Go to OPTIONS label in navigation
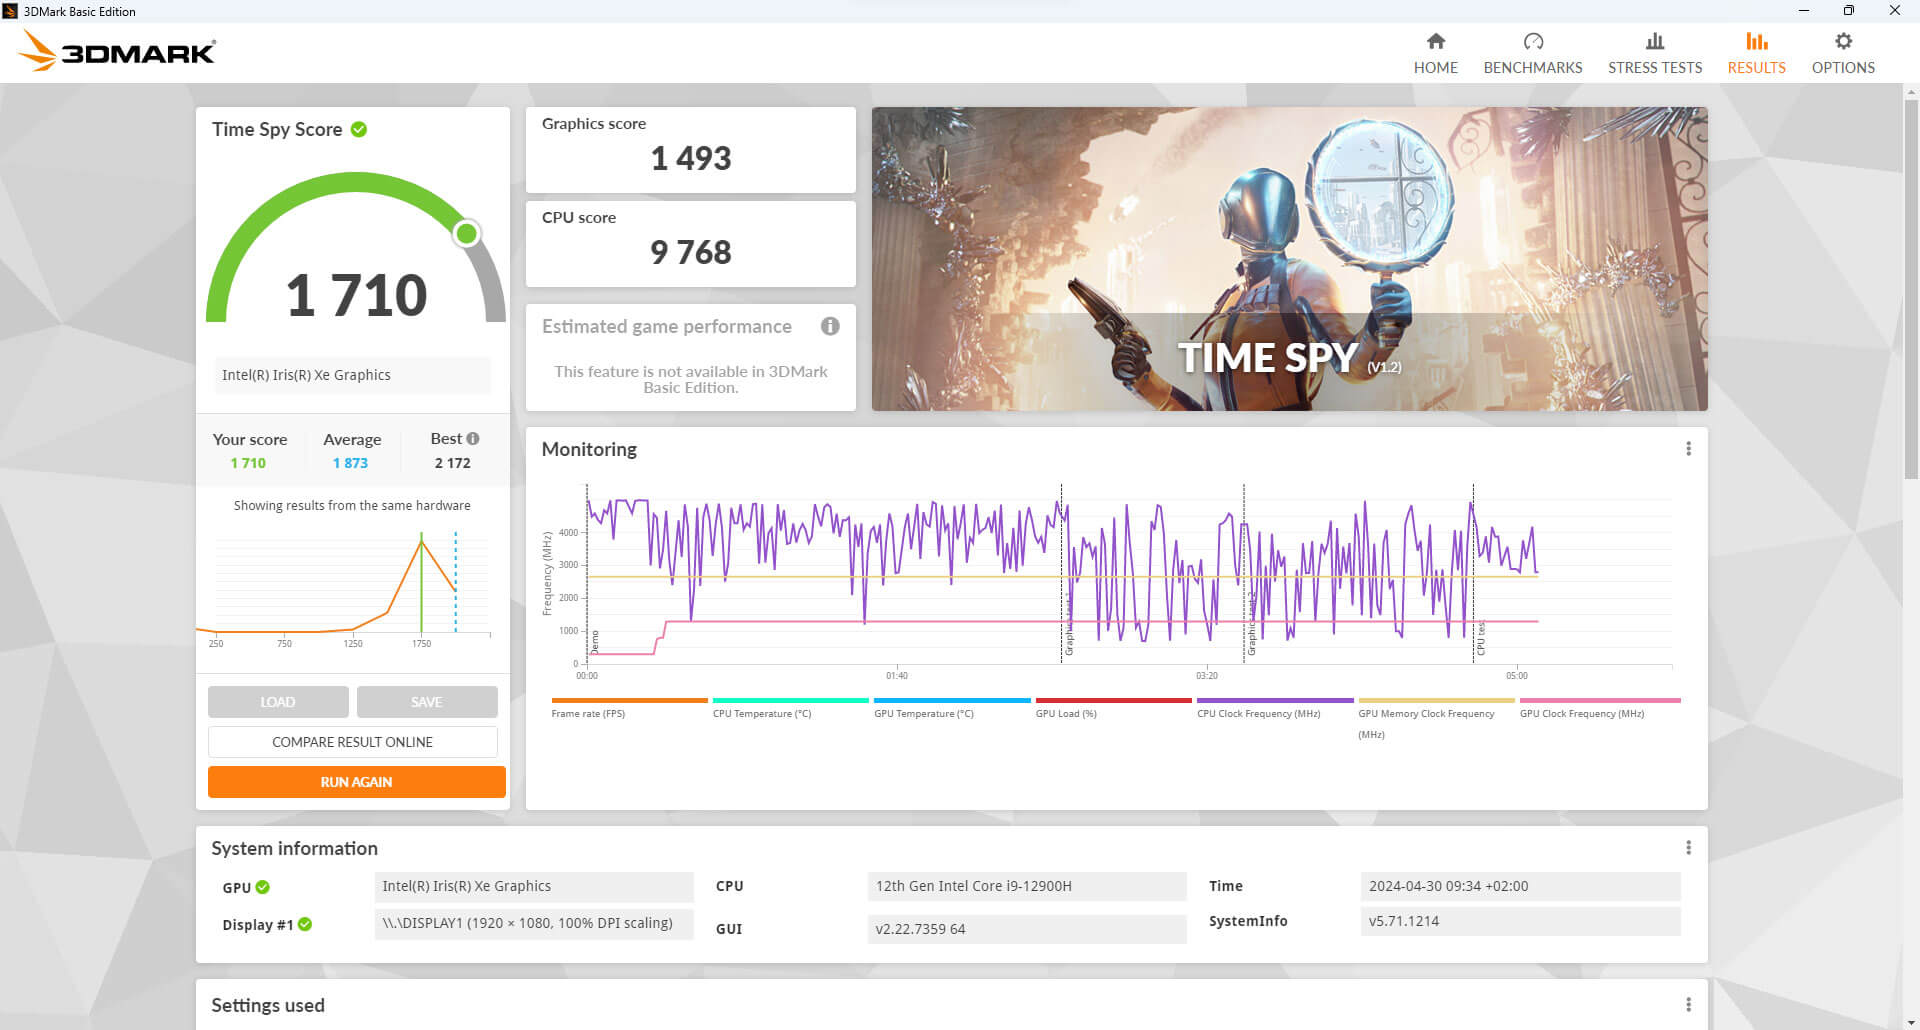The image size is (1920, 1030). coord(1843,67)
